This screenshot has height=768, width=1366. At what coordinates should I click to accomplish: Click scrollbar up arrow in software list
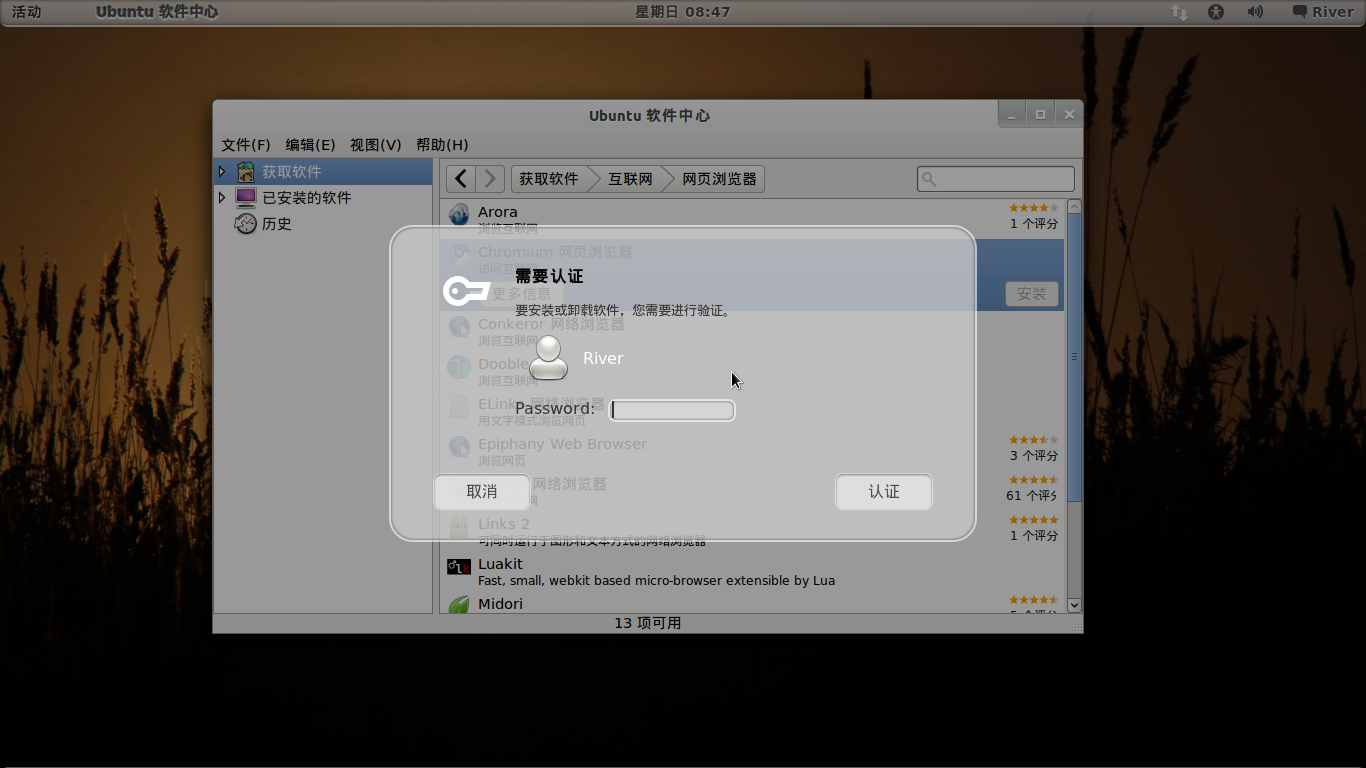(x=1074, y=207)
